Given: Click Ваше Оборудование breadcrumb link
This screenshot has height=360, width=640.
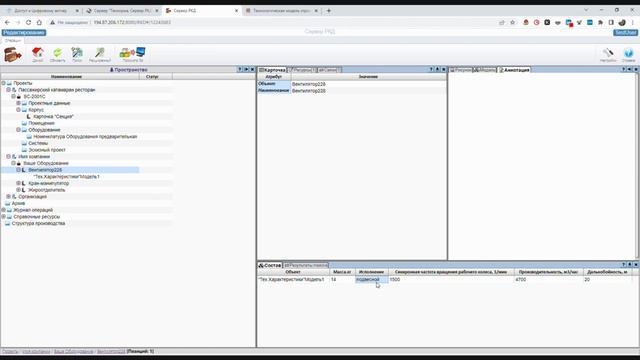Looking at the screenshot, I should (73, 351).
